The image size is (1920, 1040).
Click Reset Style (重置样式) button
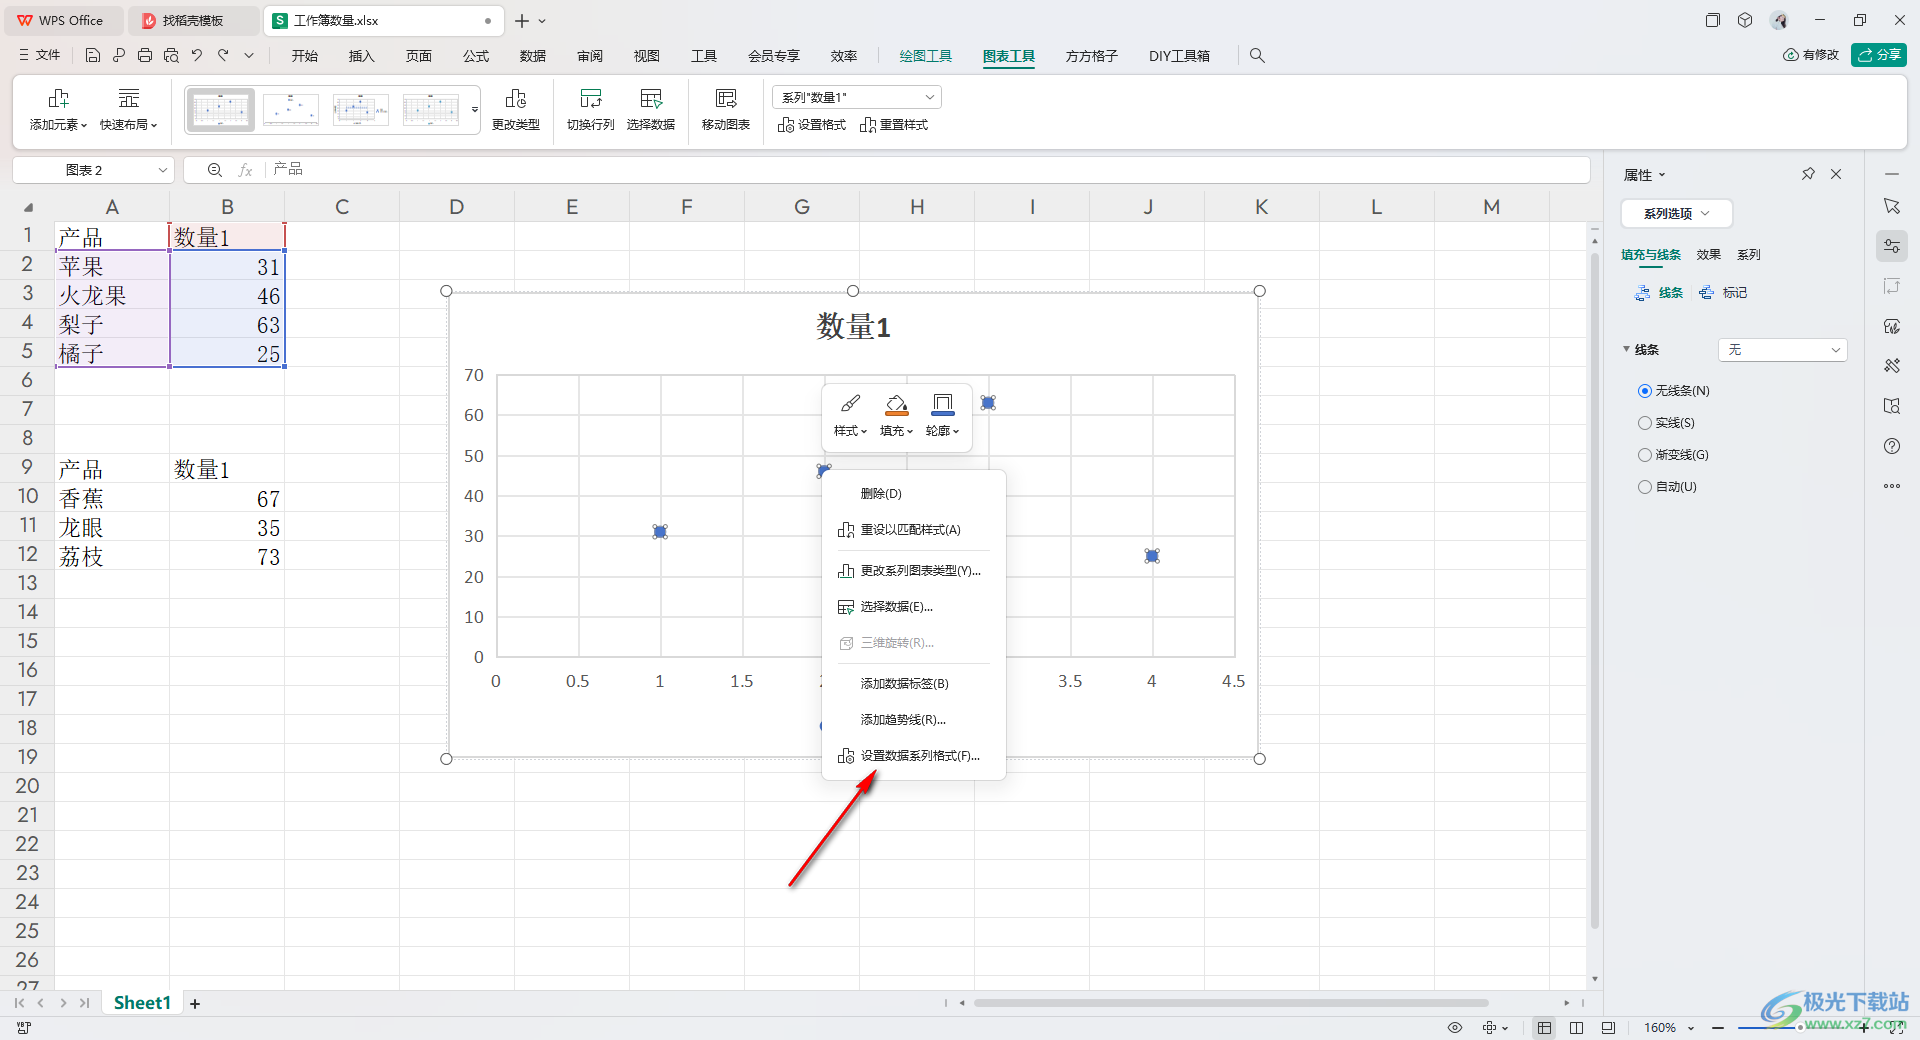click(894, 125)
